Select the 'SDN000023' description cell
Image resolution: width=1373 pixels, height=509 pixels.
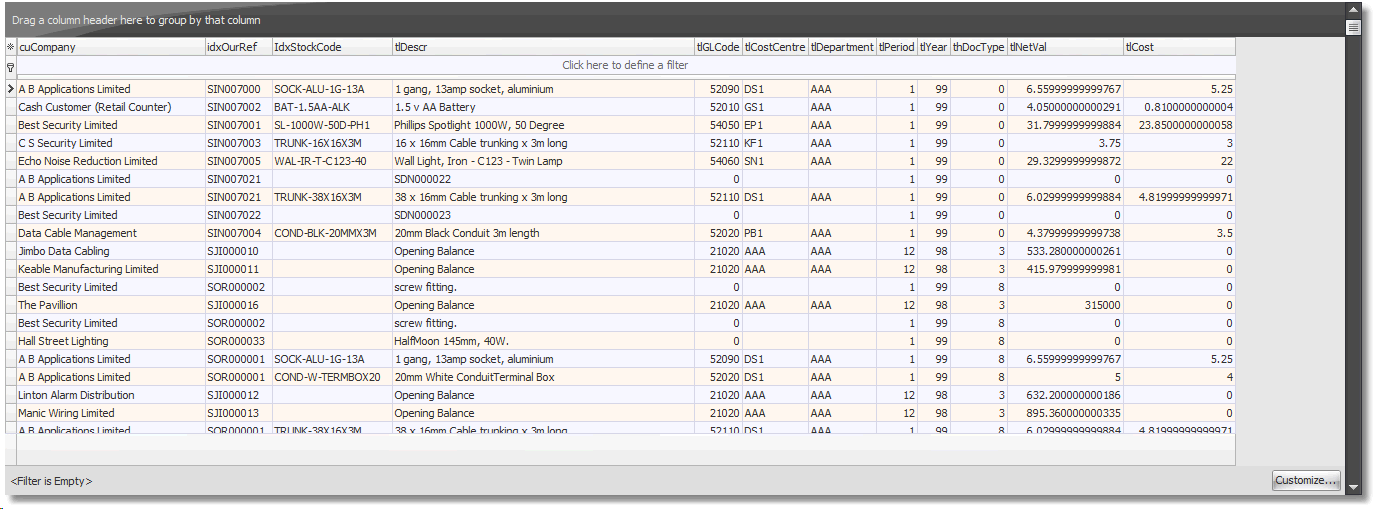544,215
